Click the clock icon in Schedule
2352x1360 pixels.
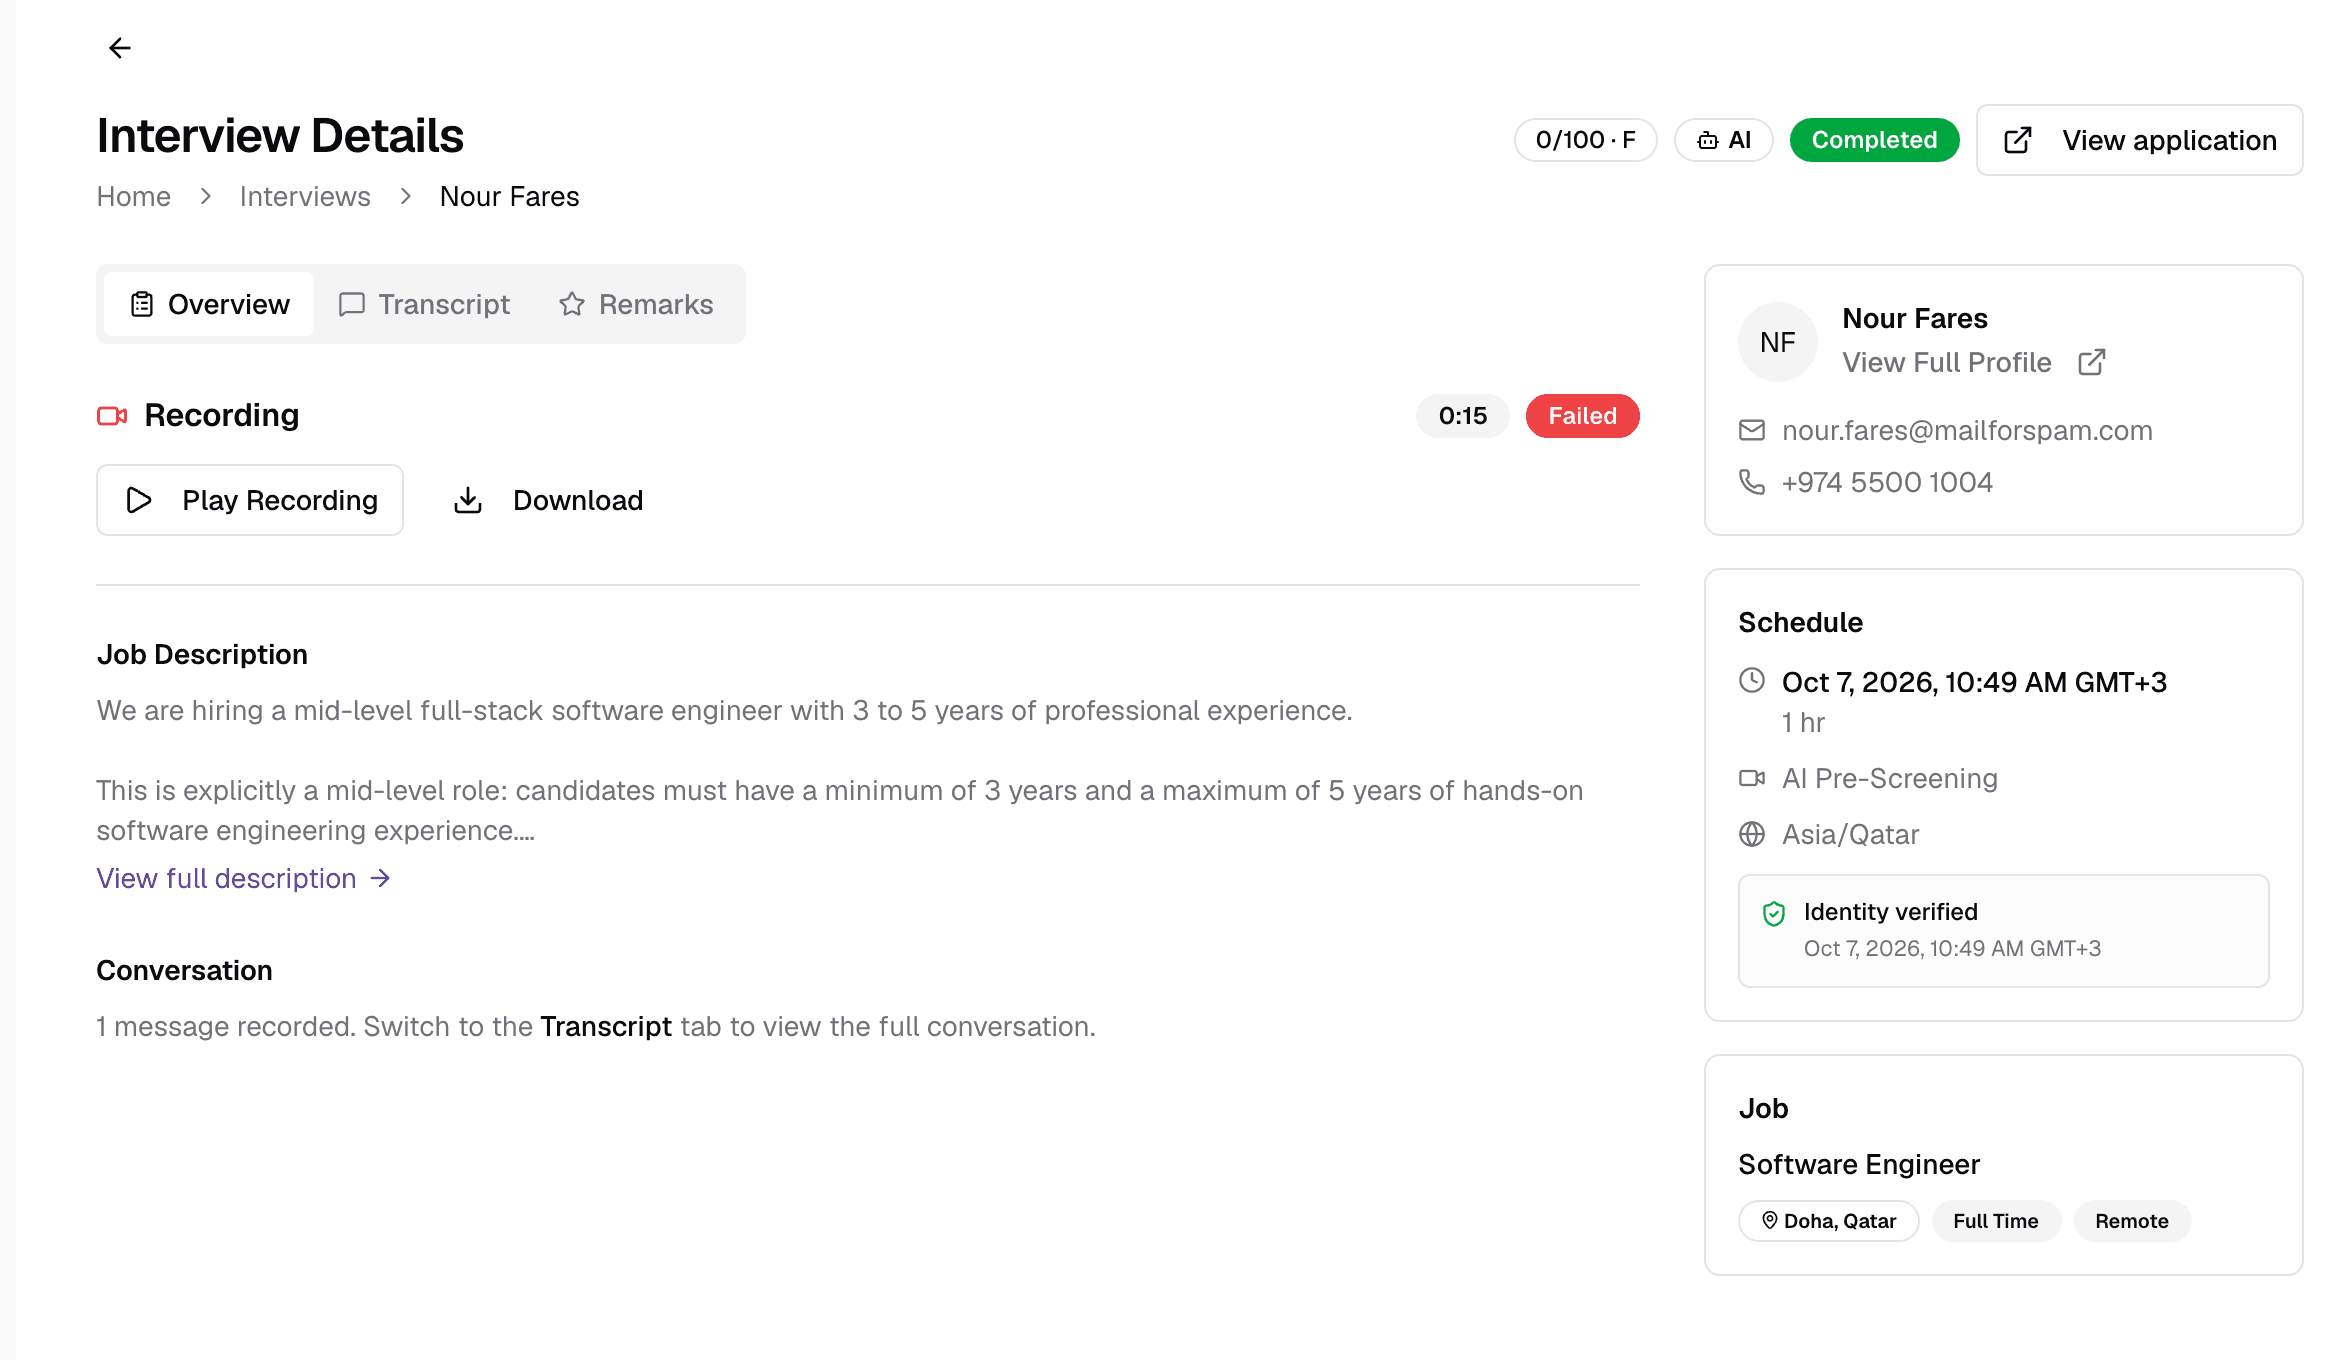pos(1752,680)
